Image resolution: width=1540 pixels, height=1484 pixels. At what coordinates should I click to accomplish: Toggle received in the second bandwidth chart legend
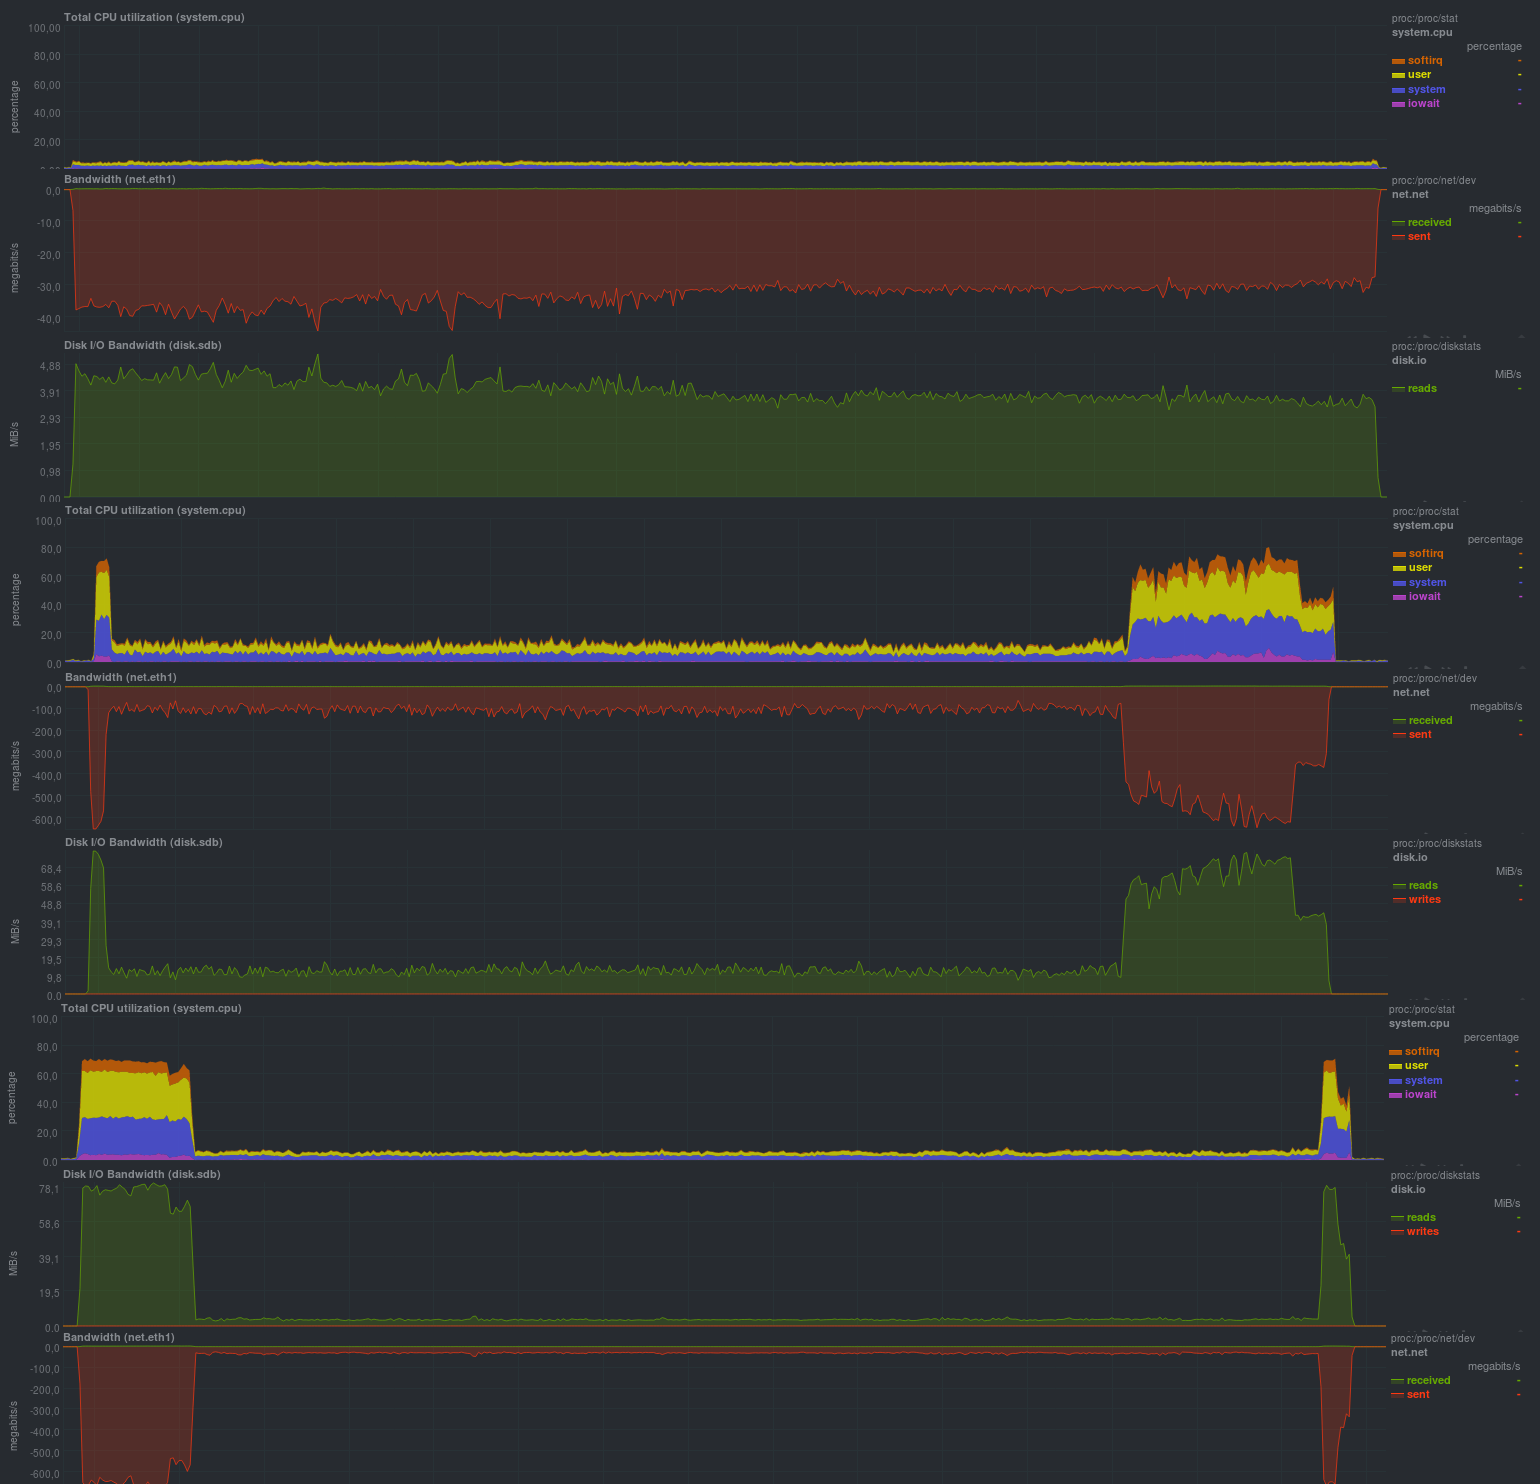coord(1430,721)
